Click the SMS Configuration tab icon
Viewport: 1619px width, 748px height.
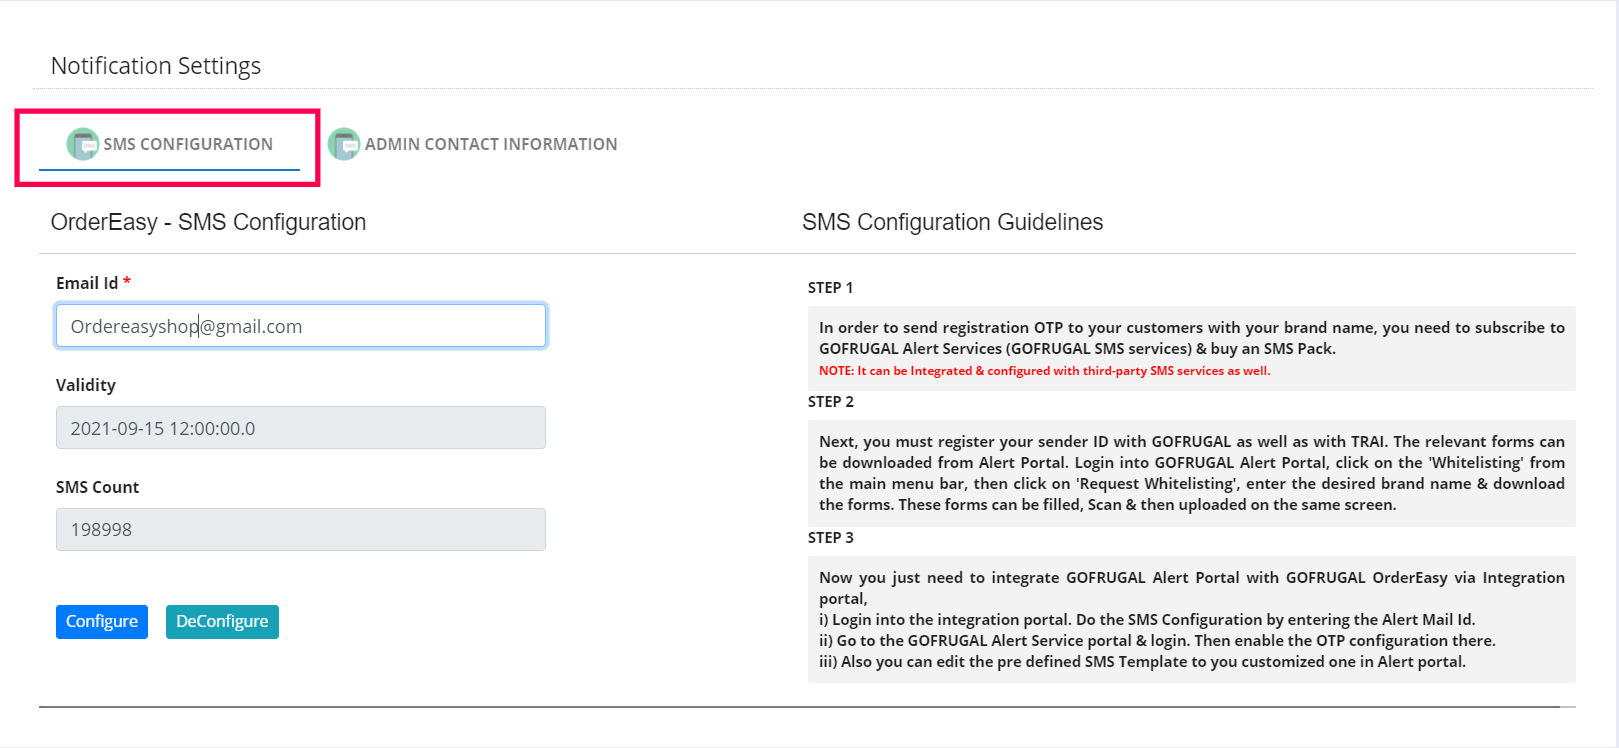pos(83,144)
